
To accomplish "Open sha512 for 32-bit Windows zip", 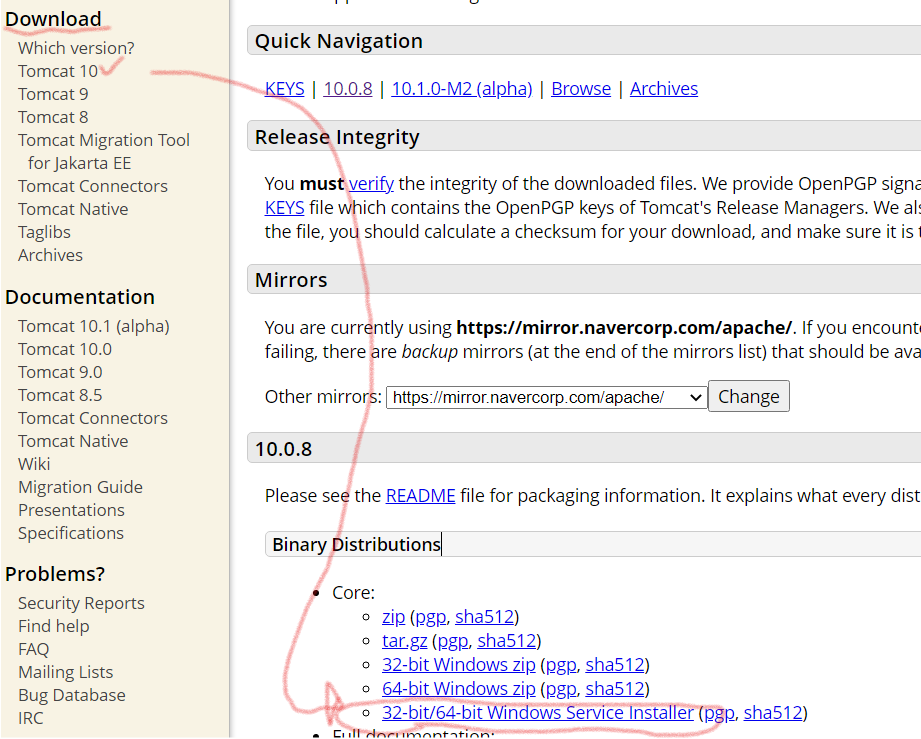I will tap(615, 665).
